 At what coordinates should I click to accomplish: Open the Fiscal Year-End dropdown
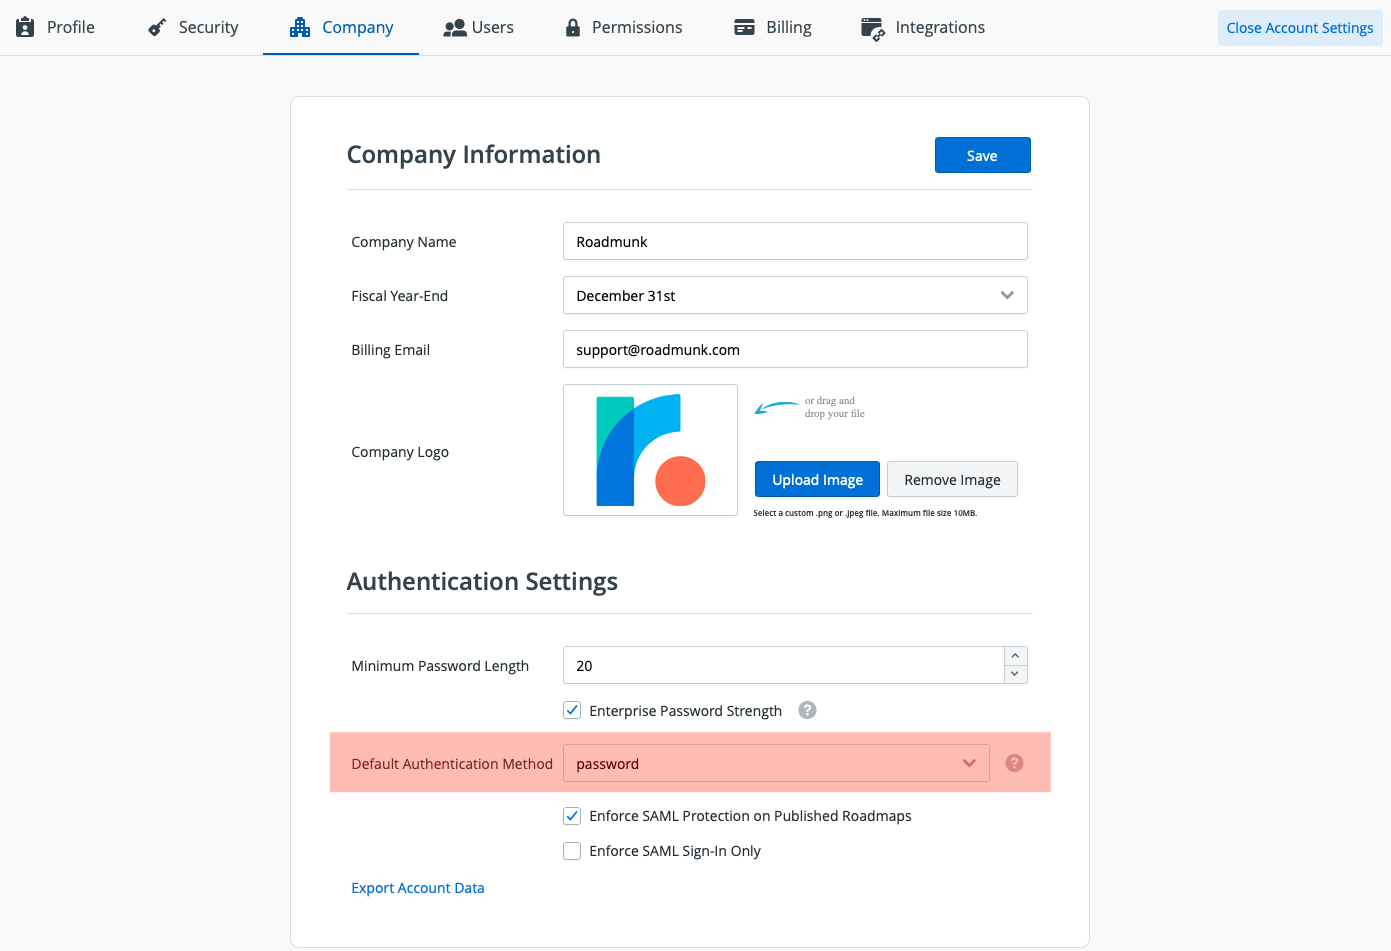click(x=795, y=295)
